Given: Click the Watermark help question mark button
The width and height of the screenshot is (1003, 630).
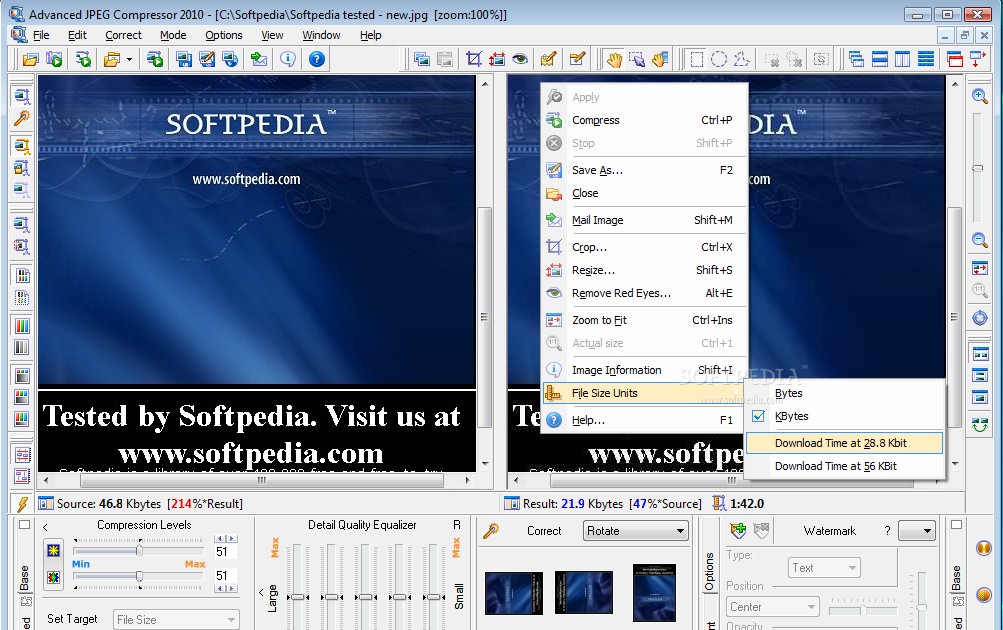Looking at the screenshot, I should (x=887, y=530).
